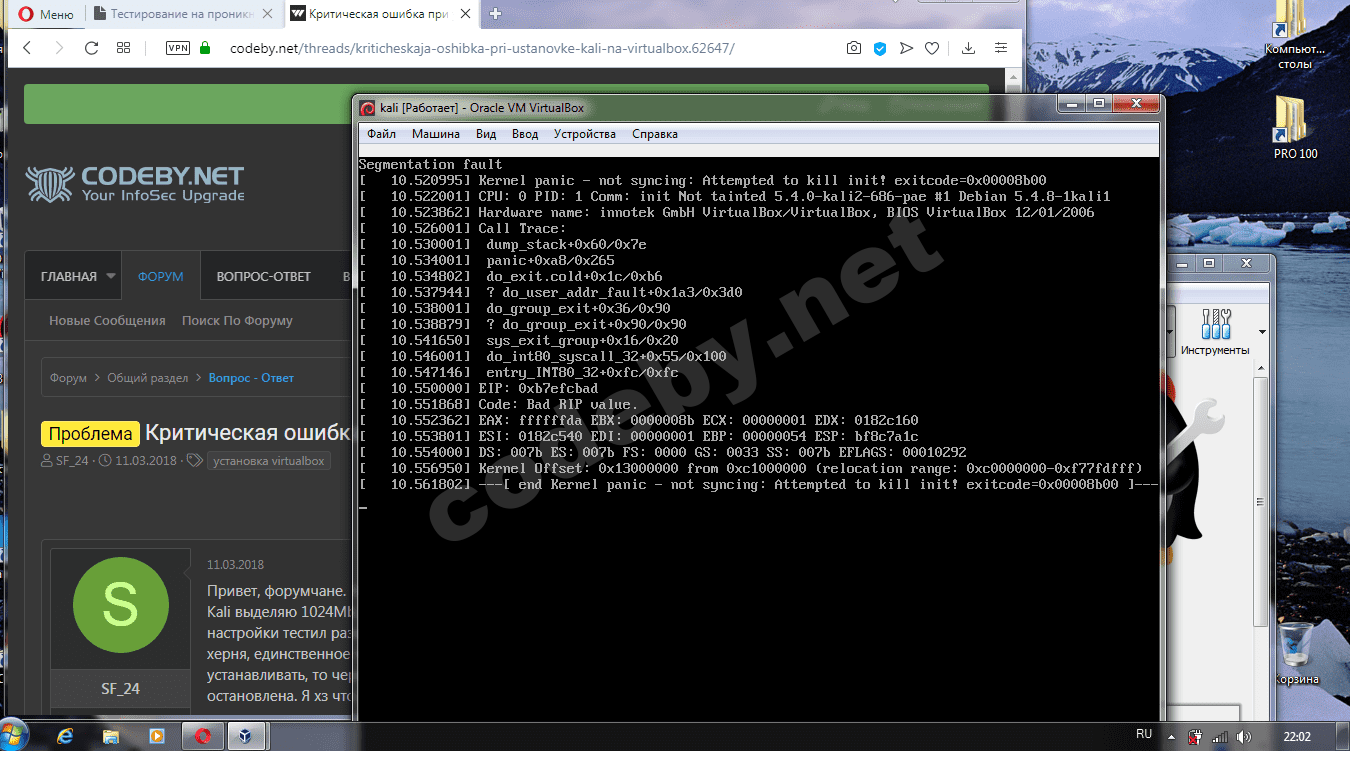Add page to bookmarks with heart icon
This screenshot has width=1366, height=768.
coord(932,48)
